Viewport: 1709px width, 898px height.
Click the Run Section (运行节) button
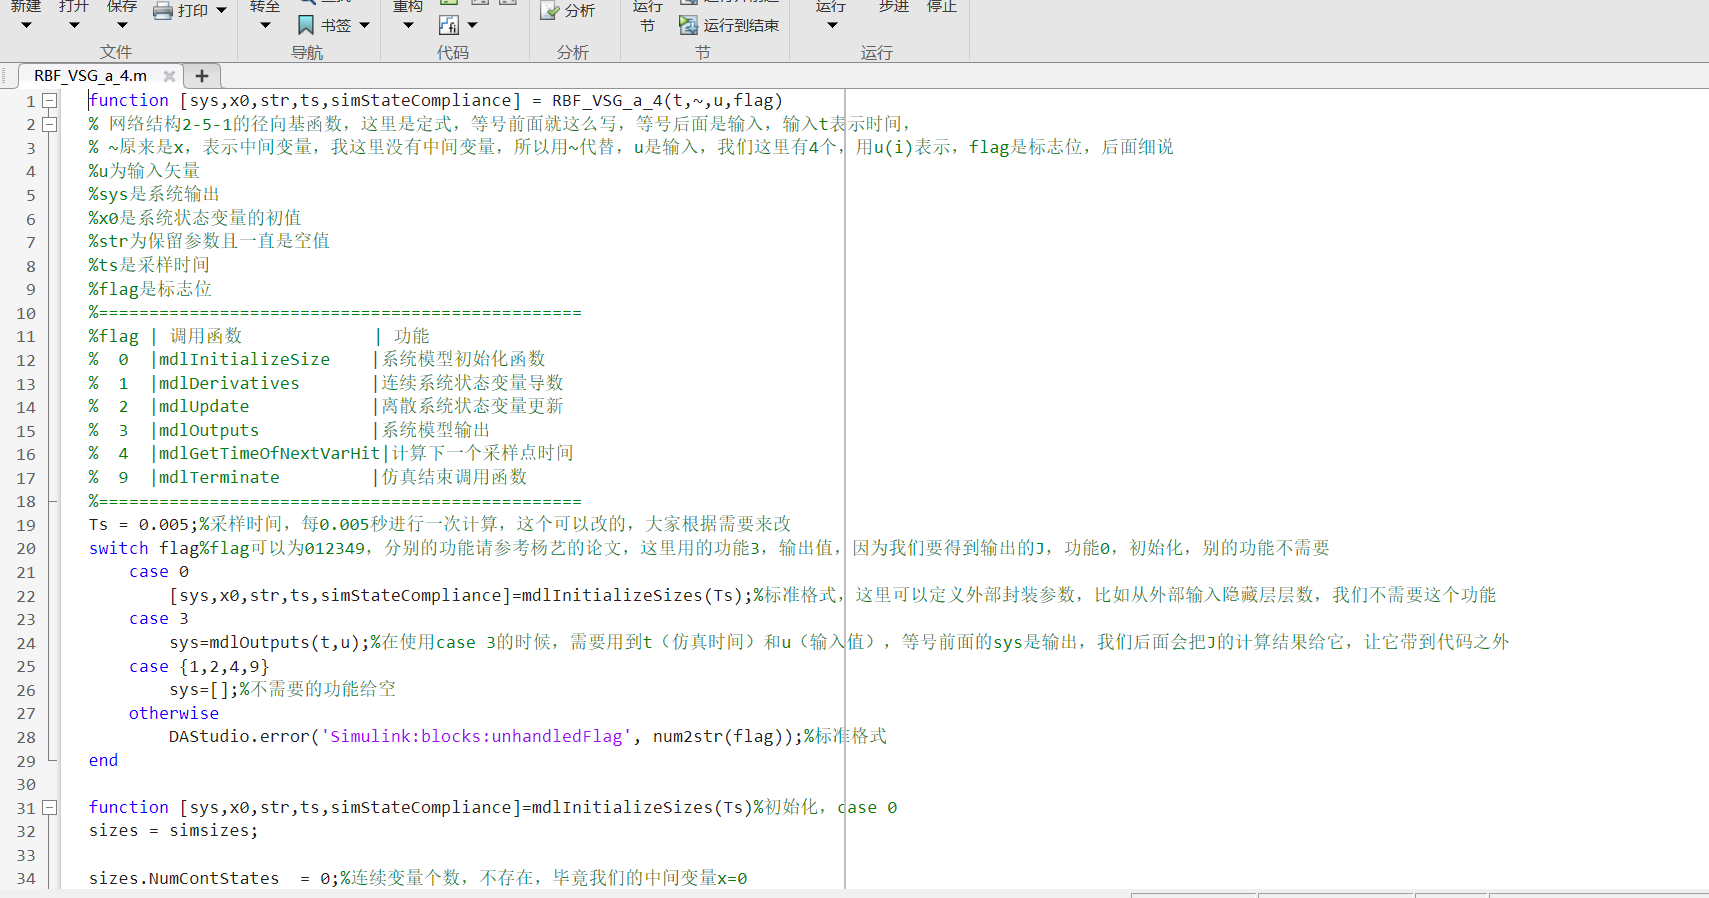pos(647,15)
